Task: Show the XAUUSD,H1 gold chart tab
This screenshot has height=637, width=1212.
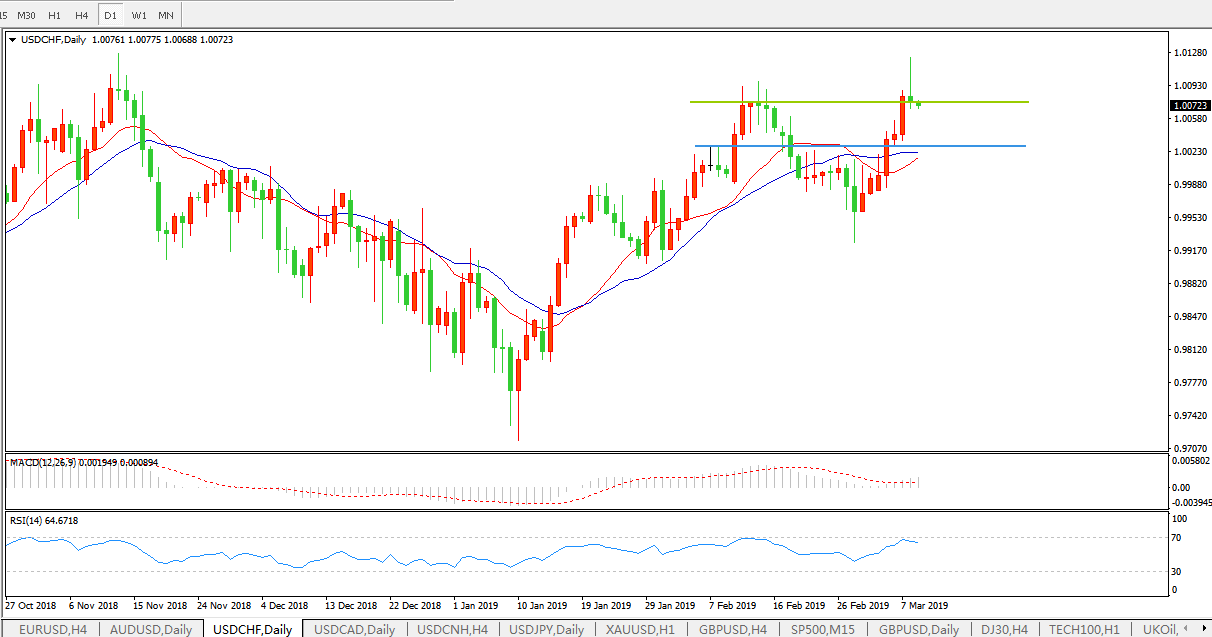Action: coord(640,629)
